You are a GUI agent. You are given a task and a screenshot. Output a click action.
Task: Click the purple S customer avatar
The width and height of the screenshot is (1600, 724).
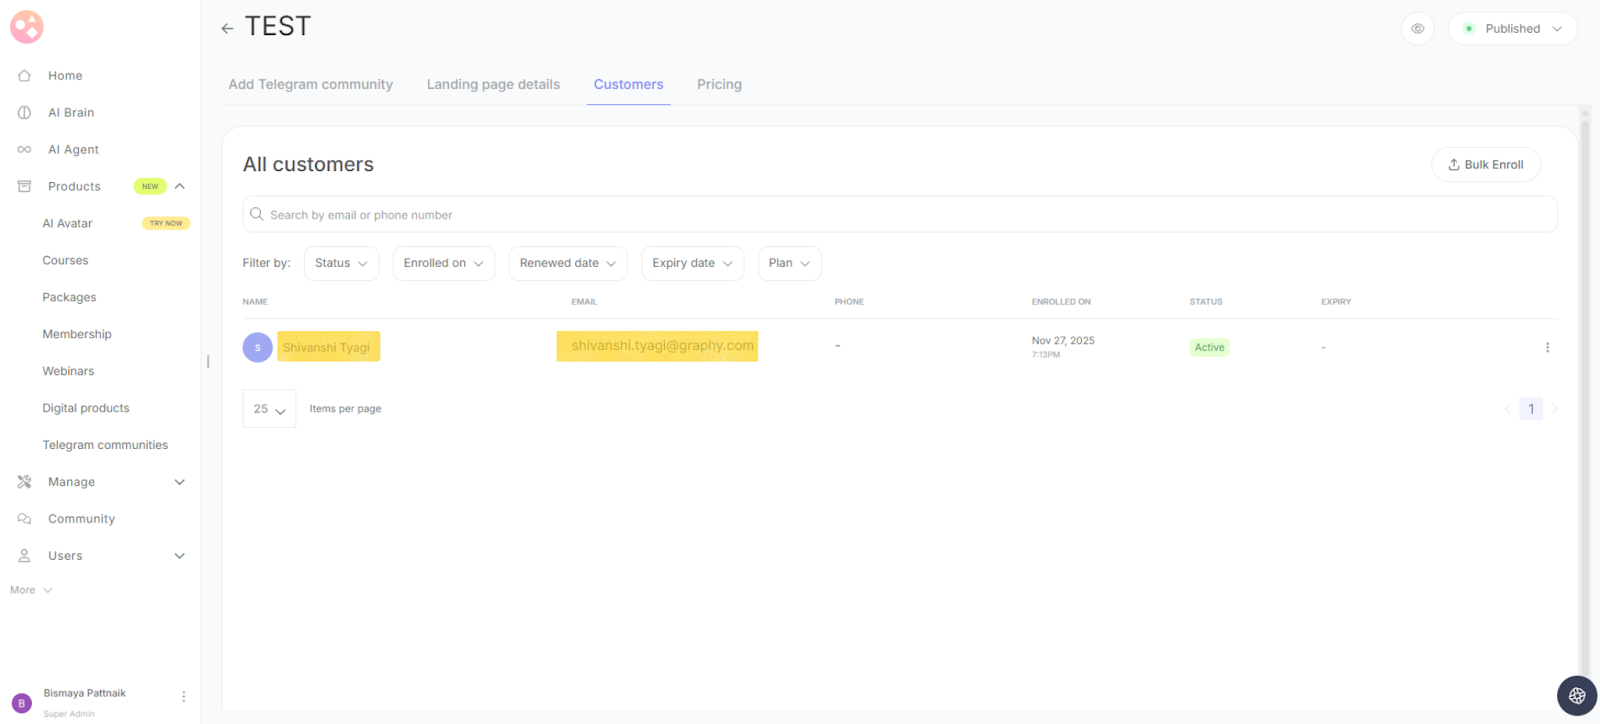(257, 348)
